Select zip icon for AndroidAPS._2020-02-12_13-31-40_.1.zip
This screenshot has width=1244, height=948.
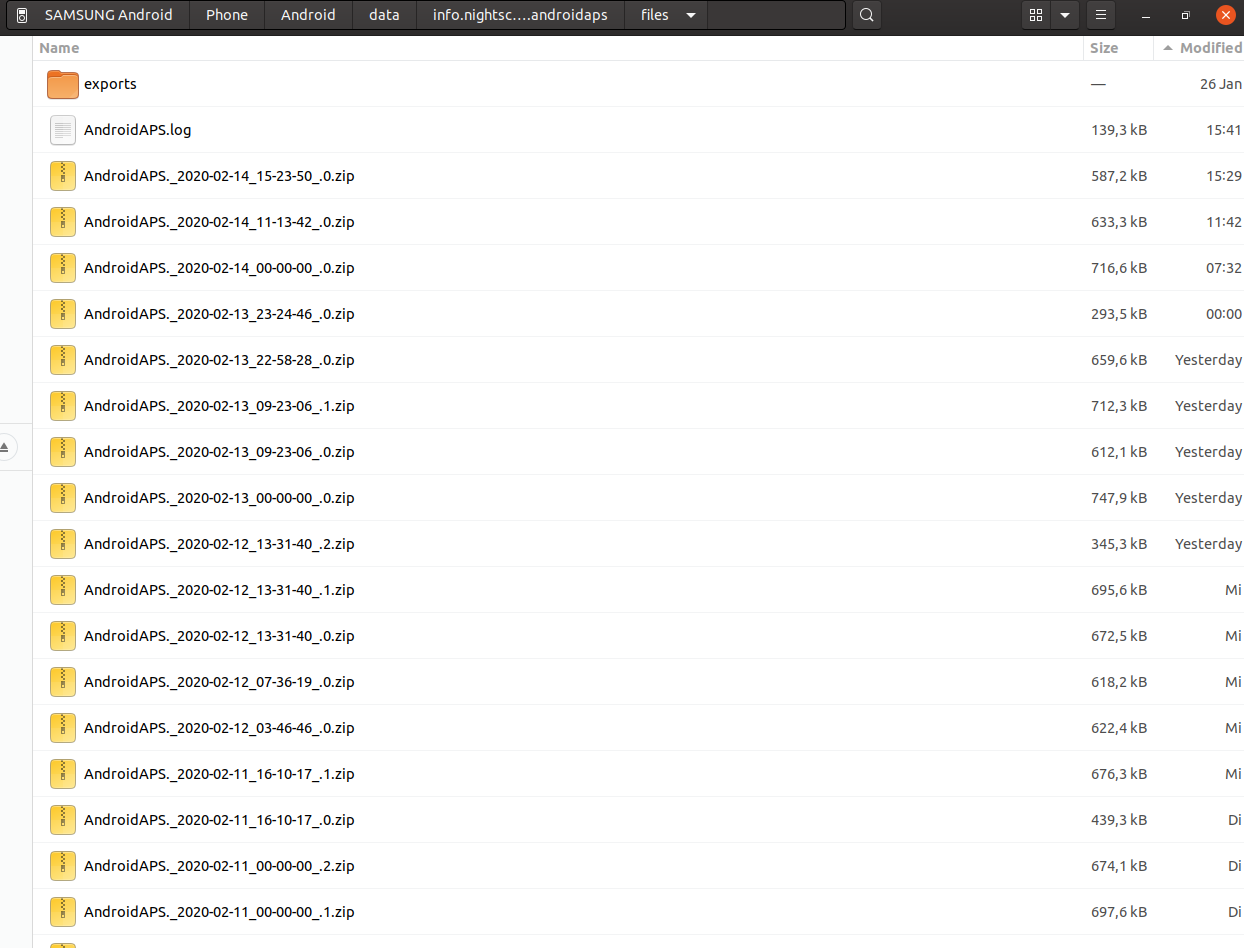[63, 590]
